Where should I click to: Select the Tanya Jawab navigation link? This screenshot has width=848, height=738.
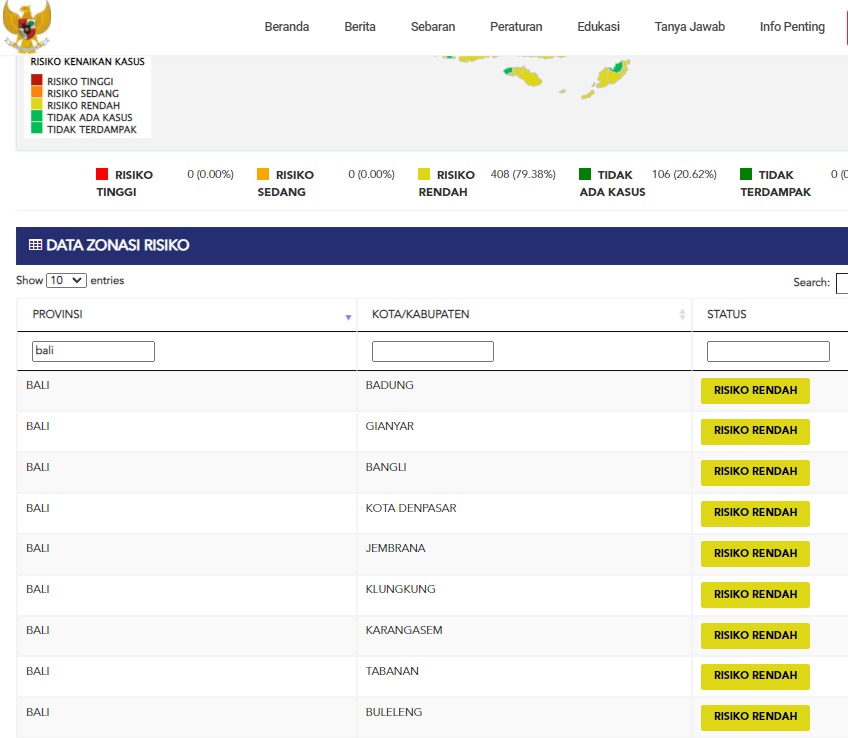[x=690, y=27]
